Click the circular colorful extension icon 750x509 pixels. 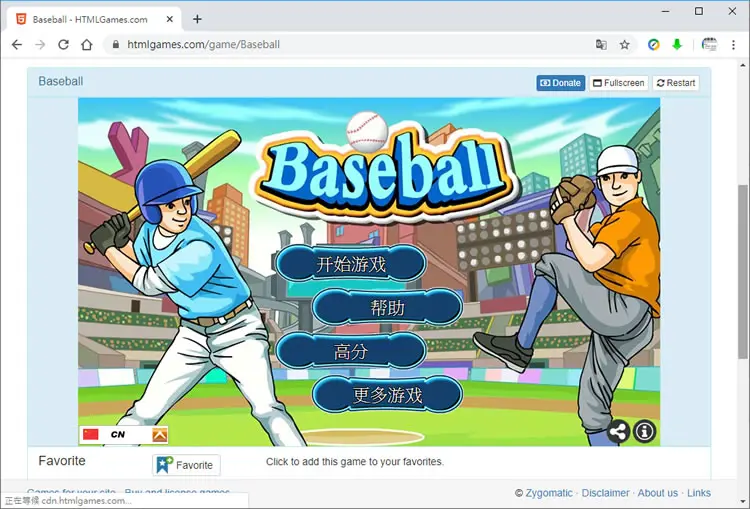(653, 44)
